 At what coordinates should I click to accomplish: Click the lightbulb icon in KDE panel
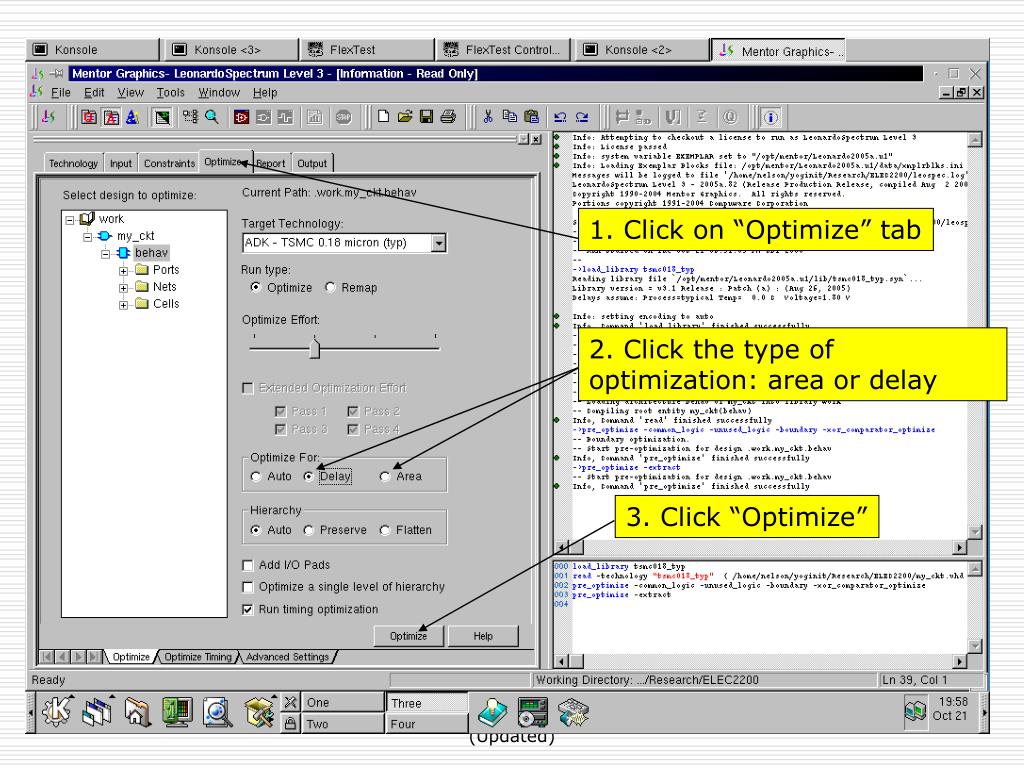tap(492, 712)
